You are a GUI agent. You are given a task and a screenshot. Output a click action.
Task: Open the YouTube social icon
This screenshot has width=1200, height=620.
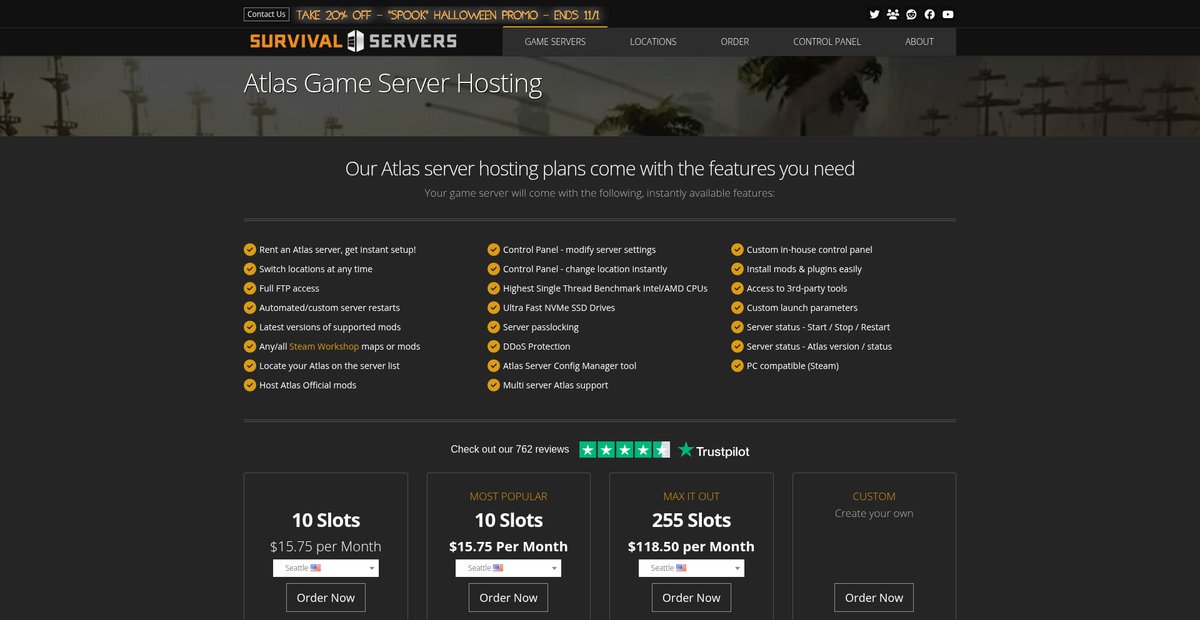click(948, 14)
